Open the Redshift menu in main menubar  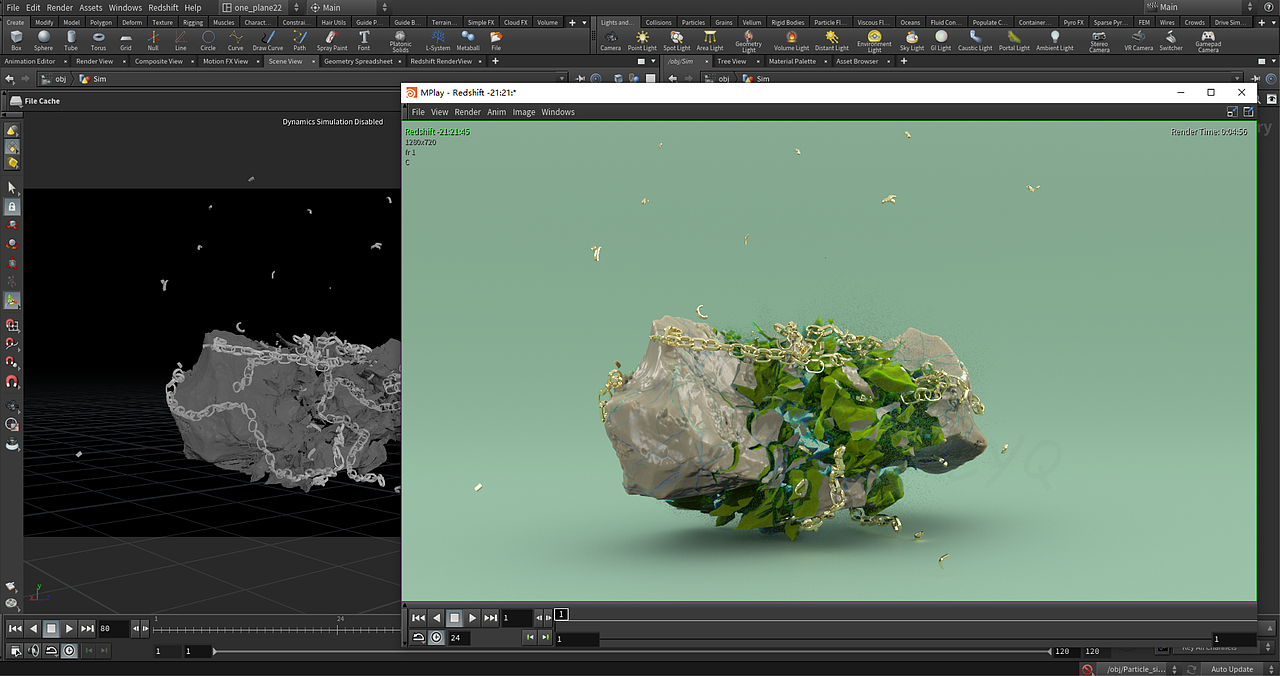click(x=163, y=8)
